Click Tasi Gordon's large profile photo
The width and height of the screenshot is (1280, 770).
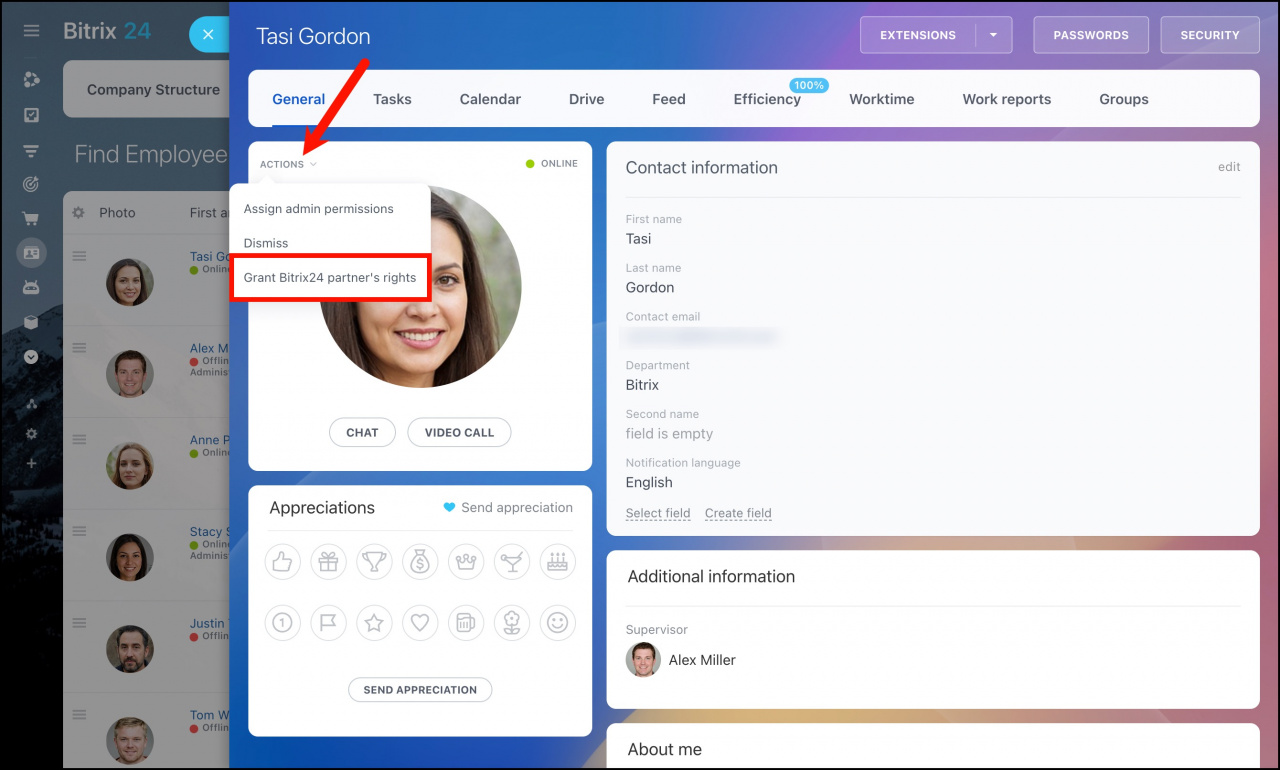pyautogui.click(x=420, y=287)
